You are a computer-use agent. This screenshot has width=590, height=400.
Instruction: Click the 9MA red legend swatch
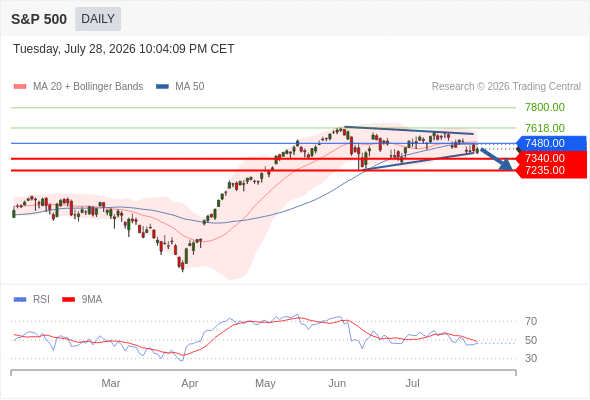tap(68, 300)
